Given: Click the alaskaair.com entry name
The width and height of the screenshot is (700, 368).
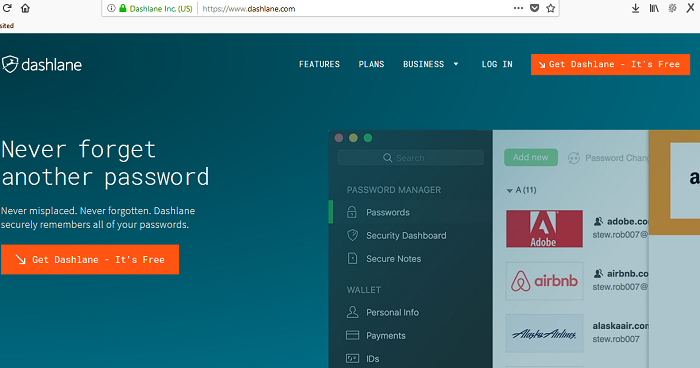Looking at the screenshot, I should [x=621, y=326].
